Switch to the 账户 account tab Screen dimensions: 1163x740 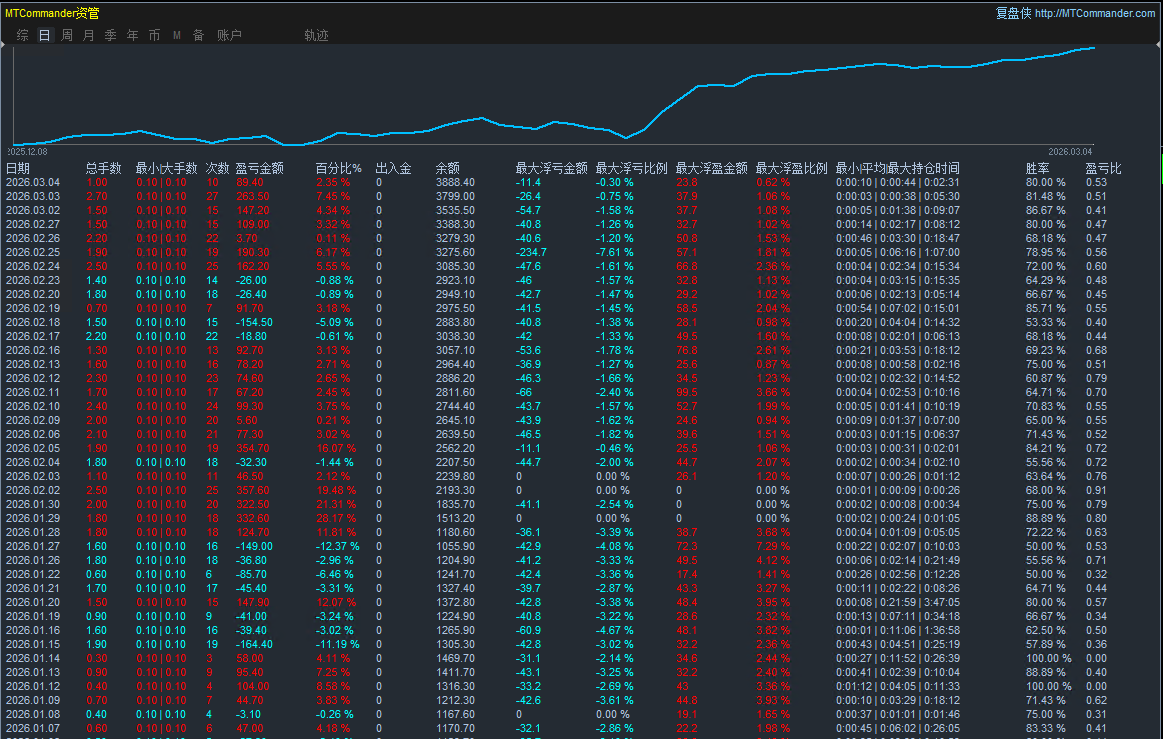[229, 35]
